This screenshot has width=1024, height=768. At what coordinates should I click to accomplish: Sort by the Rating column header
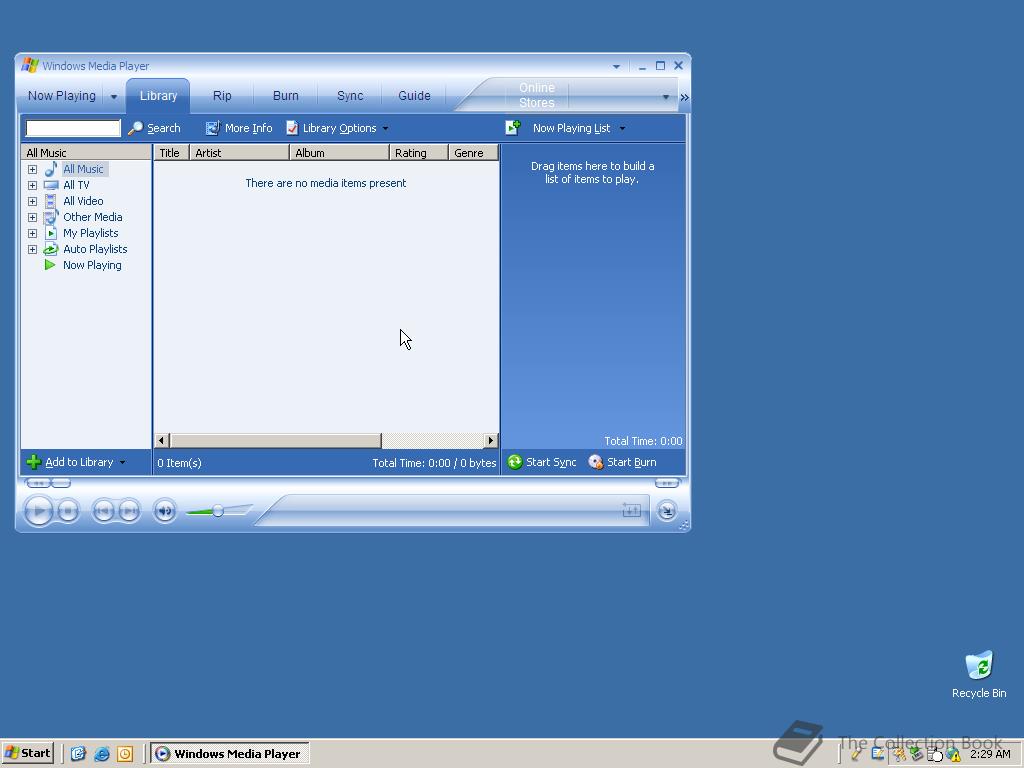point(419,153)
